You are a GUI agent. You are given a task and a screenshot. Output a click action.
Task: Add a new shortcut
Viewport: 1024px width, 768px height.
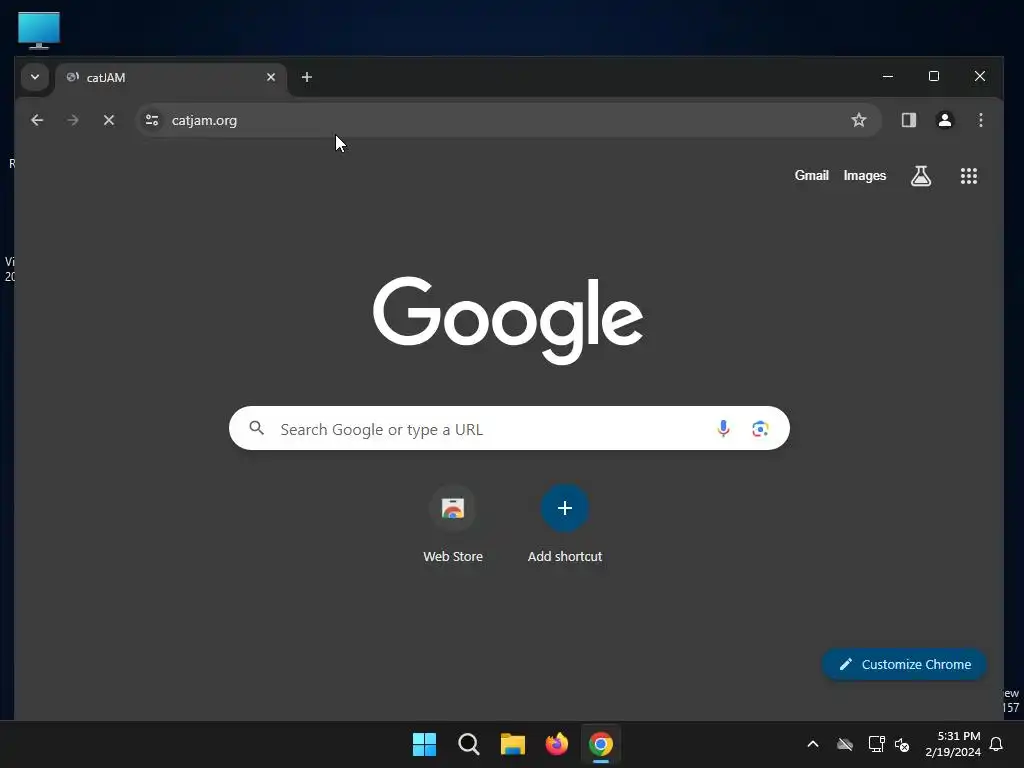565,524
